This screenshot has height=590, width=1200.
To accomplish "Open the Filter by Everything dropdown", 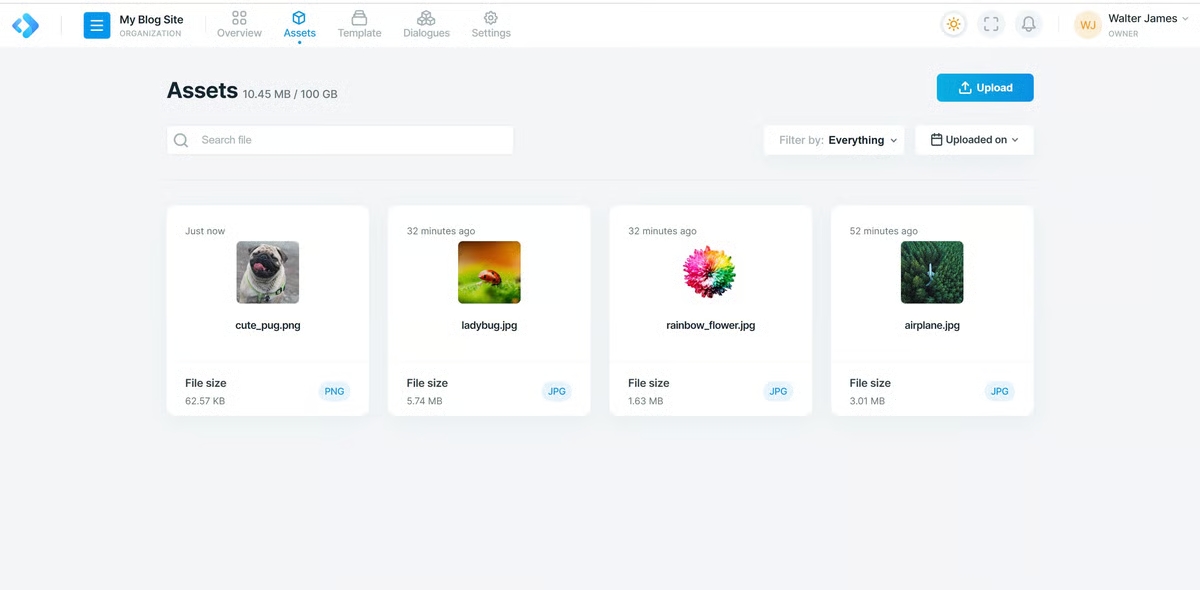I will [834, 139].
